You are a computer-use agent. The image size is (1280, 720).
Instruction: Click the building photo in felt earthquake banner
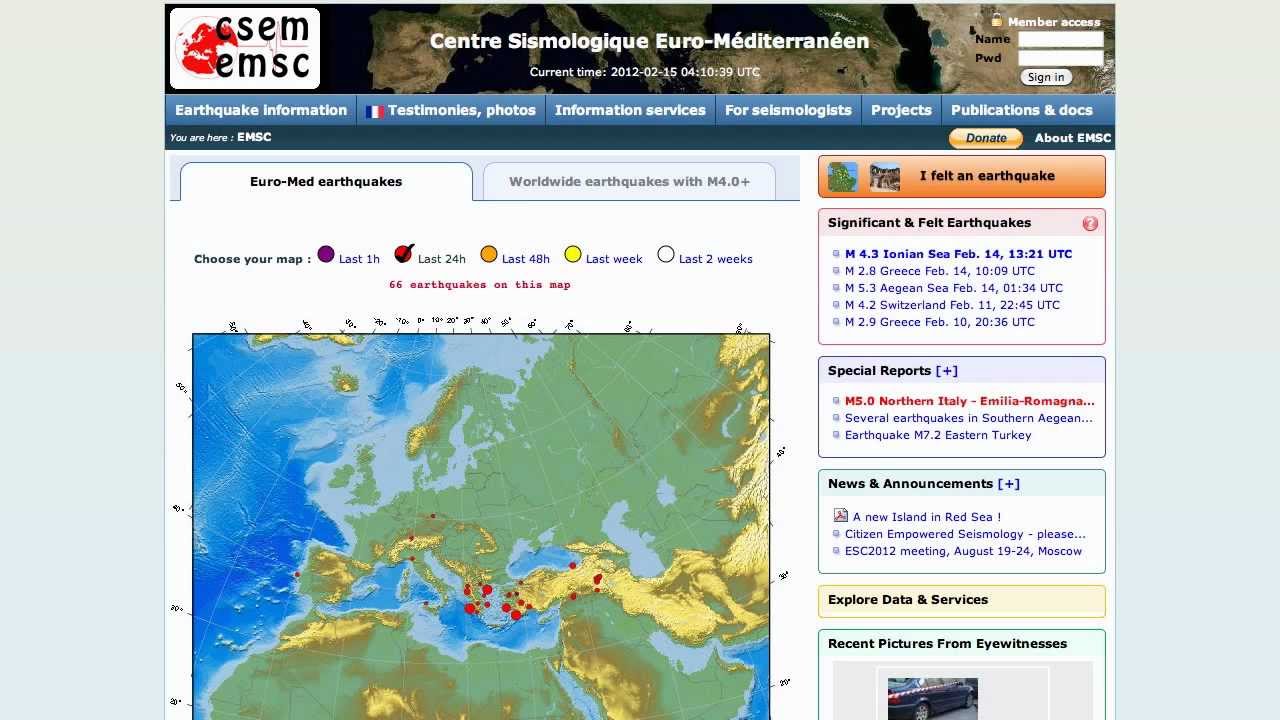point(885,177)
